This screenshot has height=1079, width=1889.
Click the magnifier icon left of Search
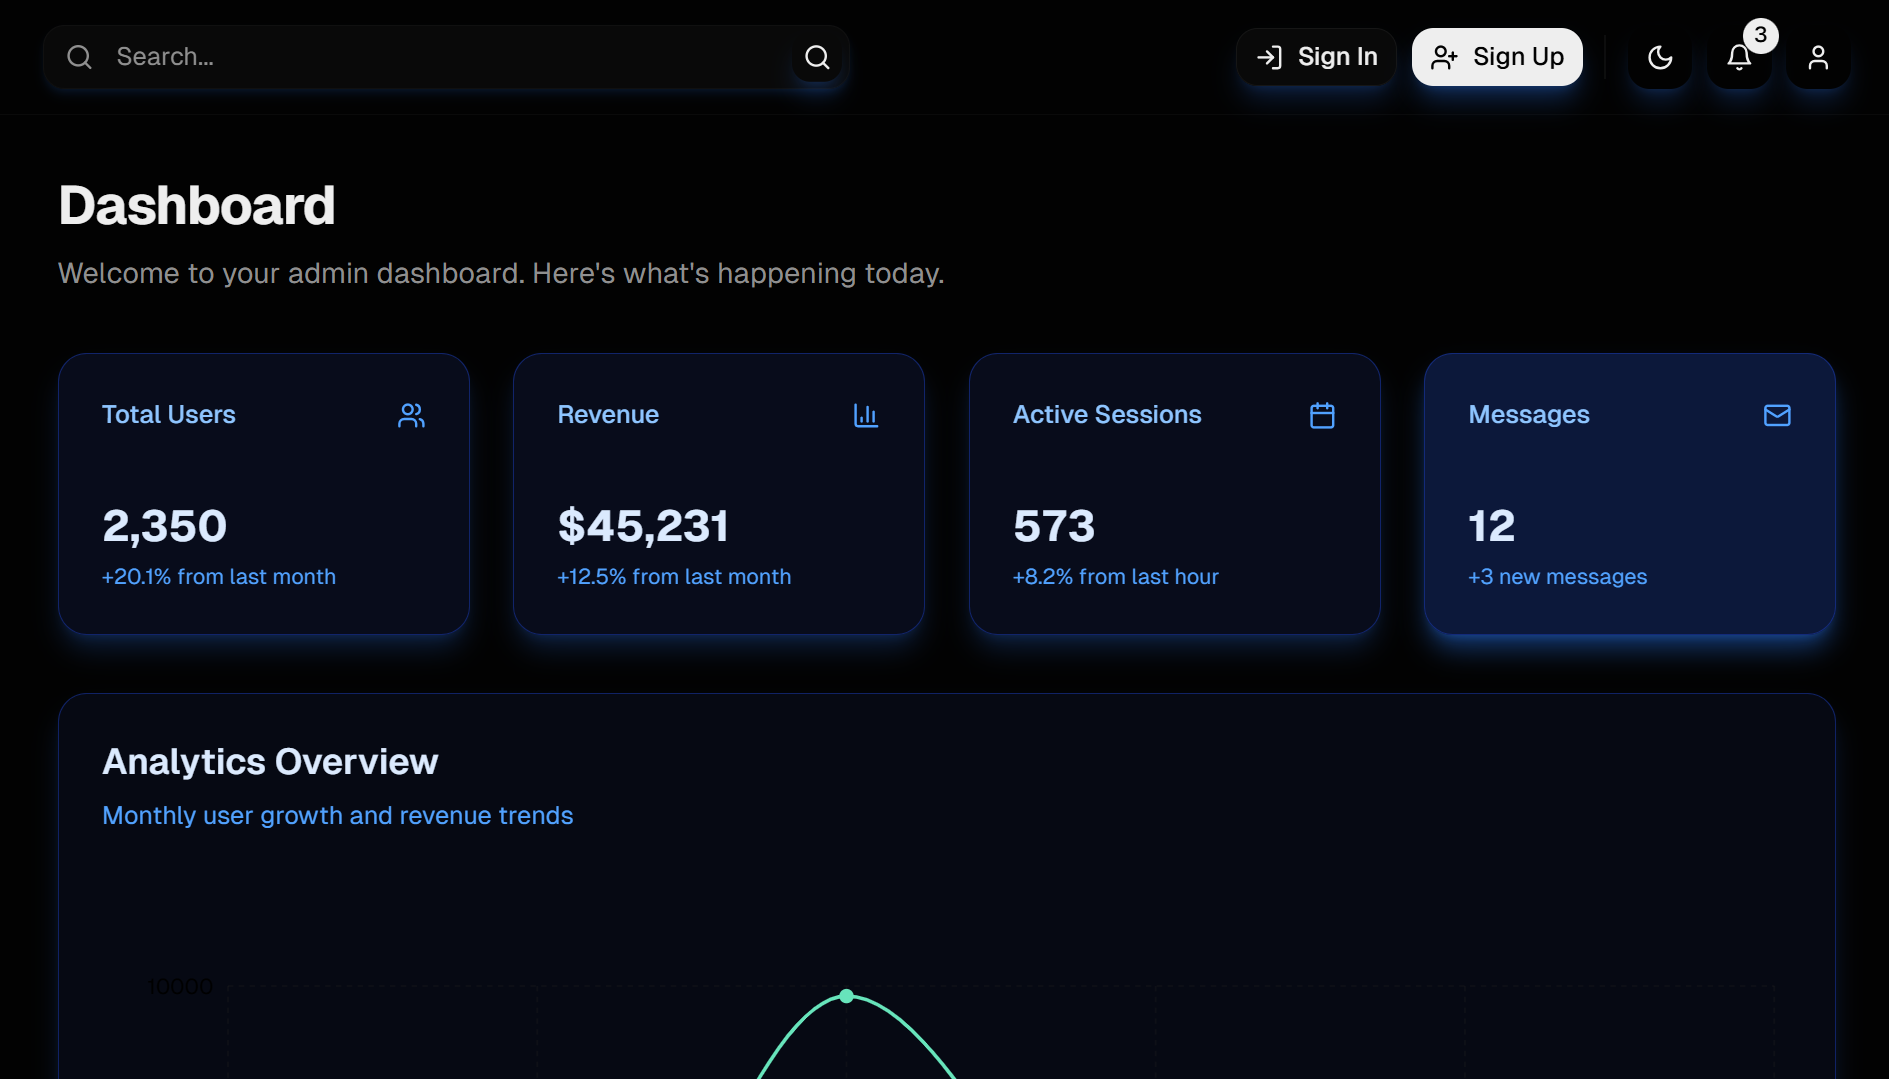coord(80,57)
